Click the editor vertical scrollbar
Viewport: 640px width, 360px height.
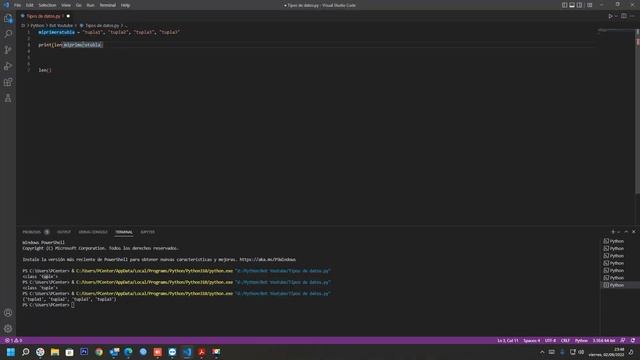coord(637,110)
